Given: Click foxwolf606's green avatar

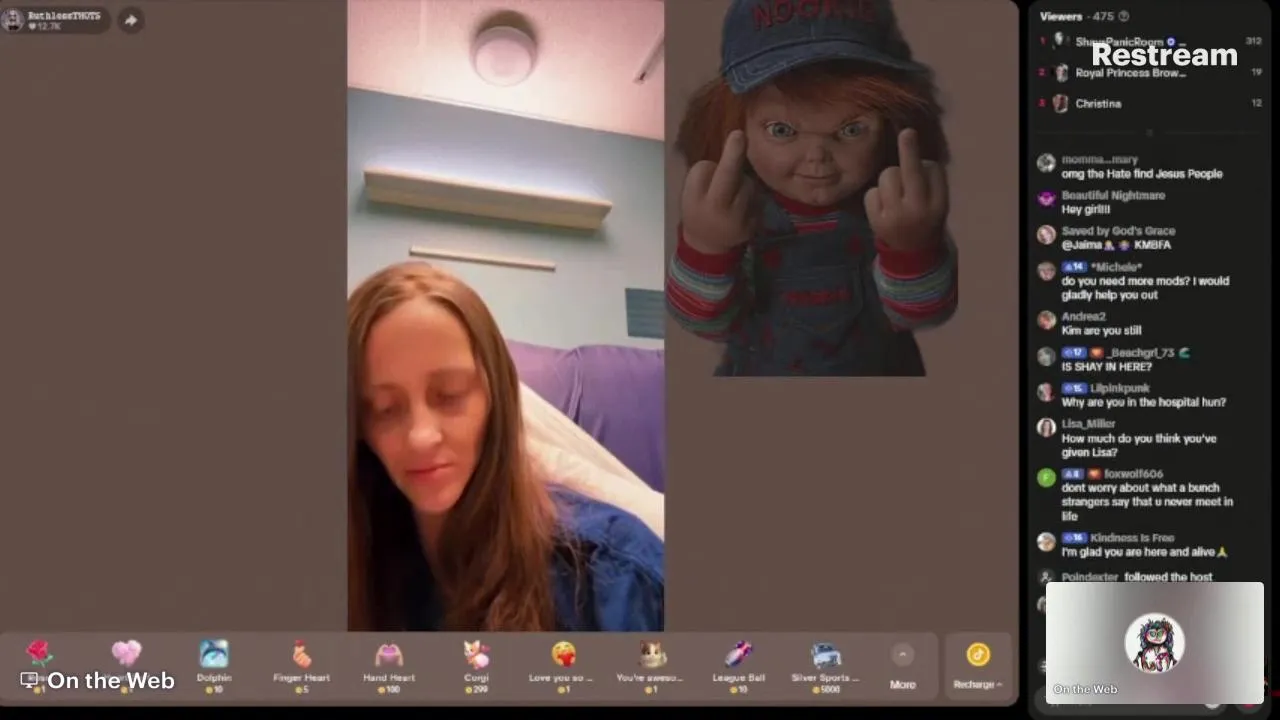Looking at the screenshot, I should coord(1046,477).
